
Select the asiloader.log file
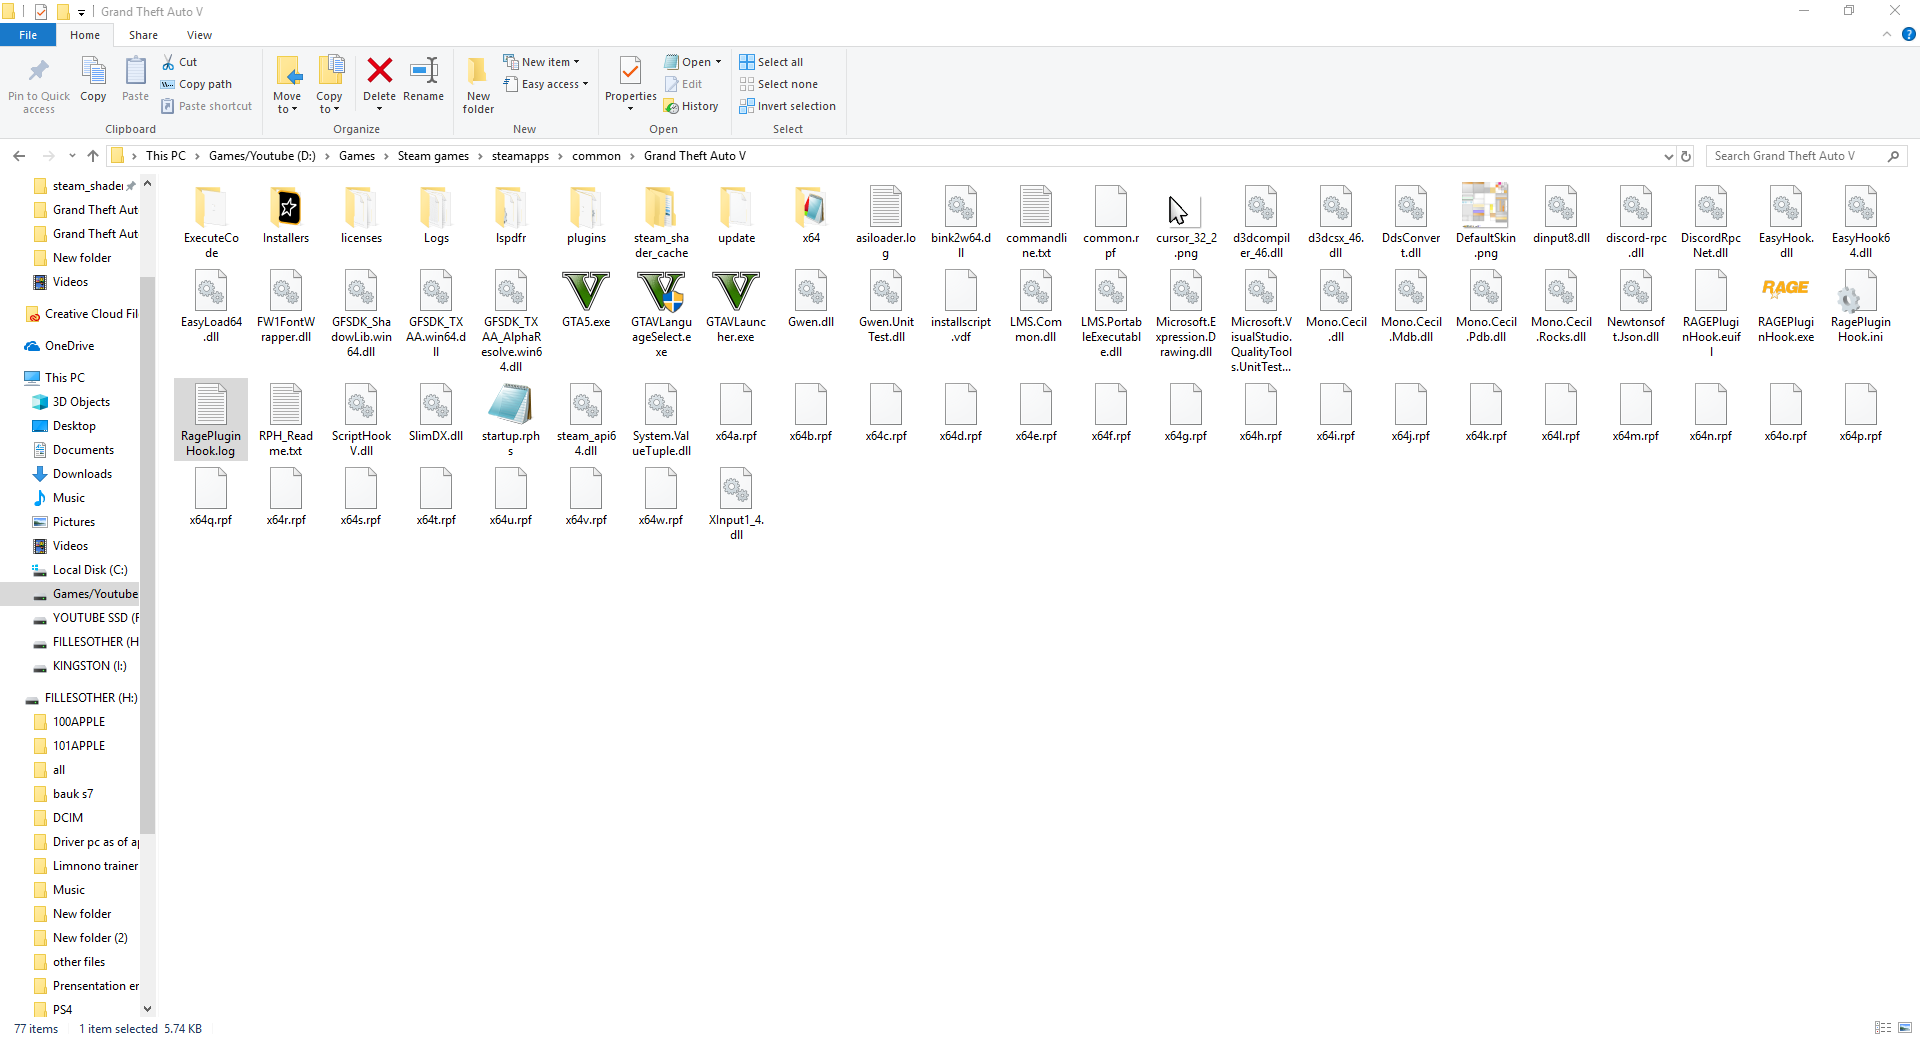pos(886,222)
